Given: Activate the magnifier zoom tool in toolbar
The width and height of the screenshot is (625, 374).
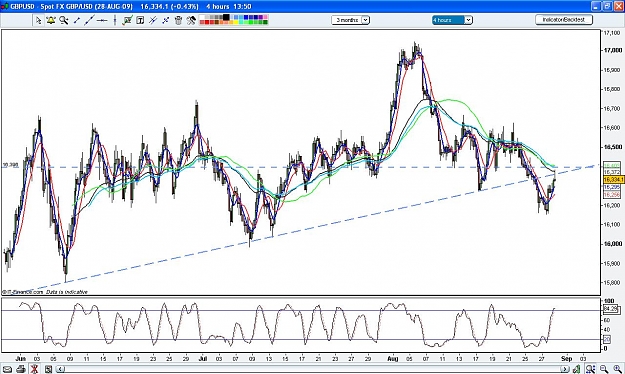Looking at the screenshot, I should pos(63,20).
